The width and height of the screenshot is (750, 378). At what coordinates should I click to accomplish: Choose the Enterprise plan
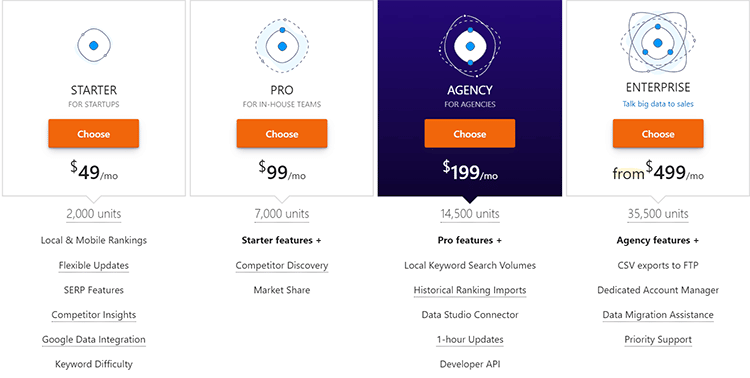(658, 133)
